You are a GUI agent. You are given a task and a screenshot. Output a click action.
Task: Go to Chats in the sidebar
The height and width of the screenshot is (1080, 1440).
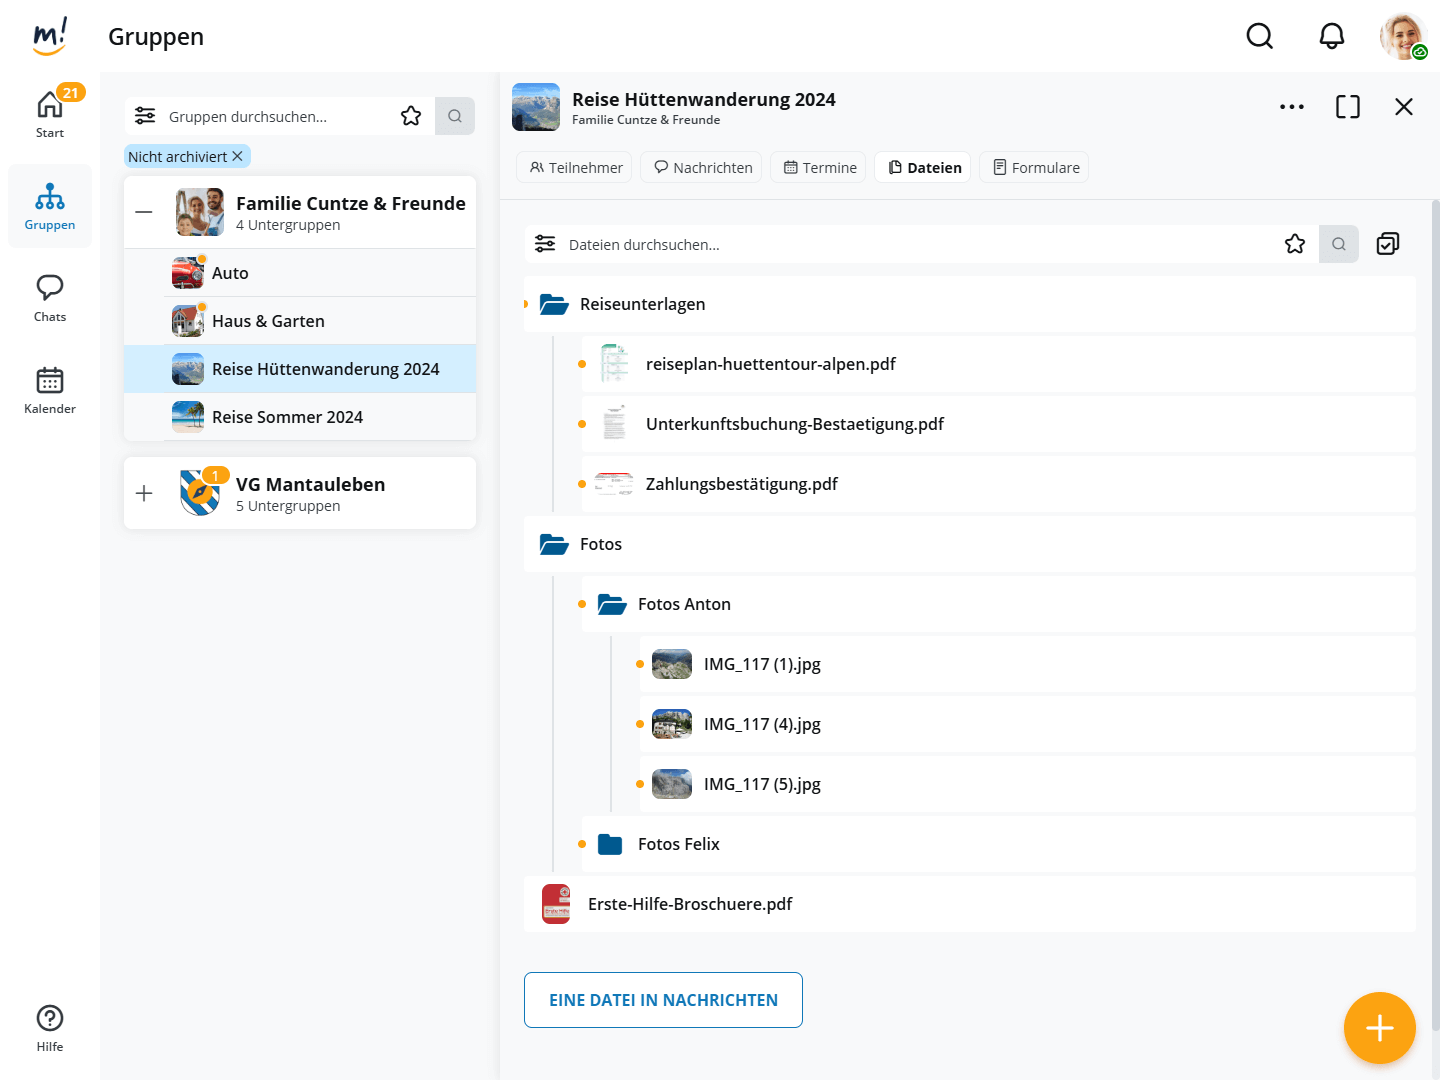point(50,298)
